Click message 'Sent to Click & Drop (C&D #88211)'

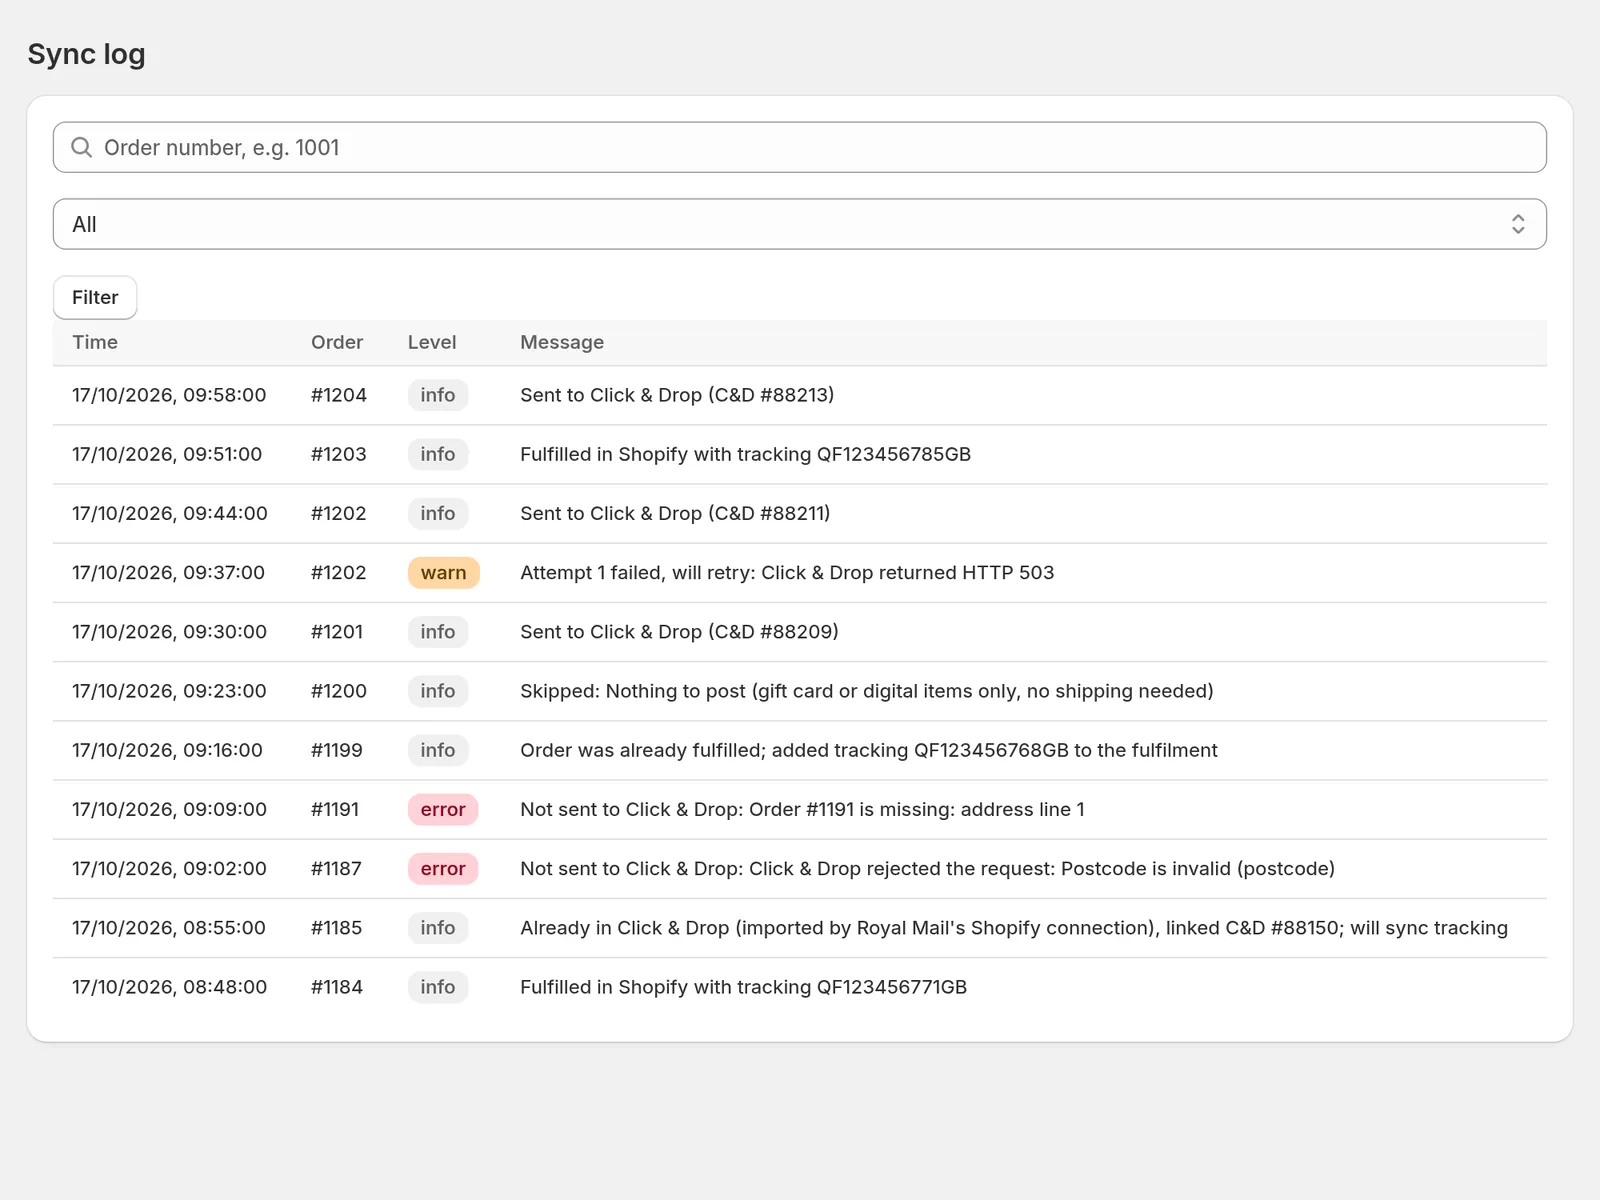(675, 513)
